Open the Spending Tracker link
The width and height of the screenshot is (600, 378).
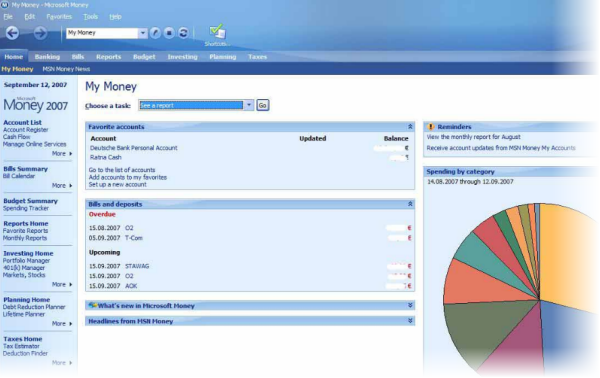point(26,208)
